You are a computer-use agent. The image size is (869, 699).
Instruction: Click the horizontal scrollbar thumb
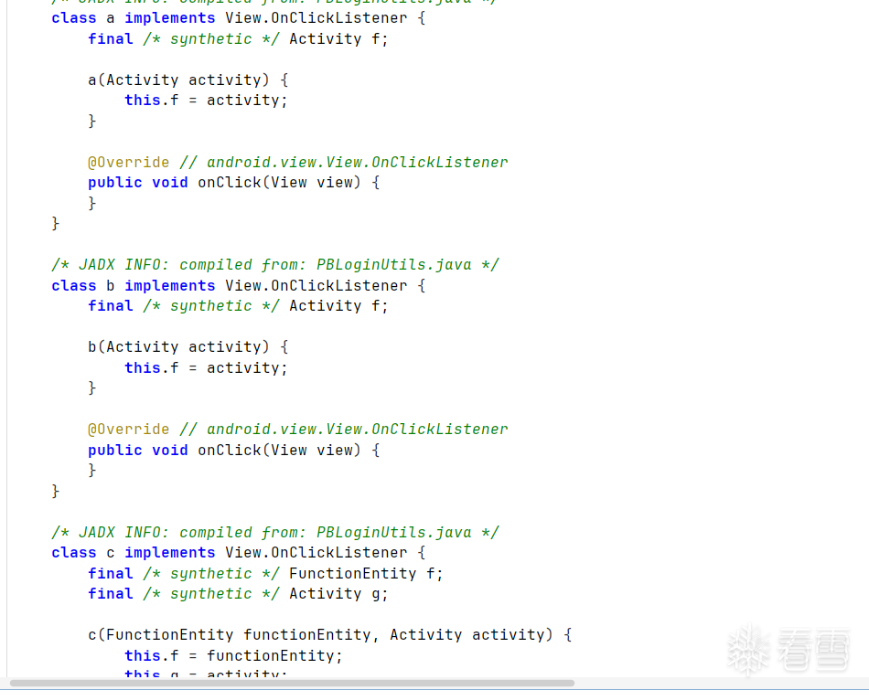tap(292, 683)
